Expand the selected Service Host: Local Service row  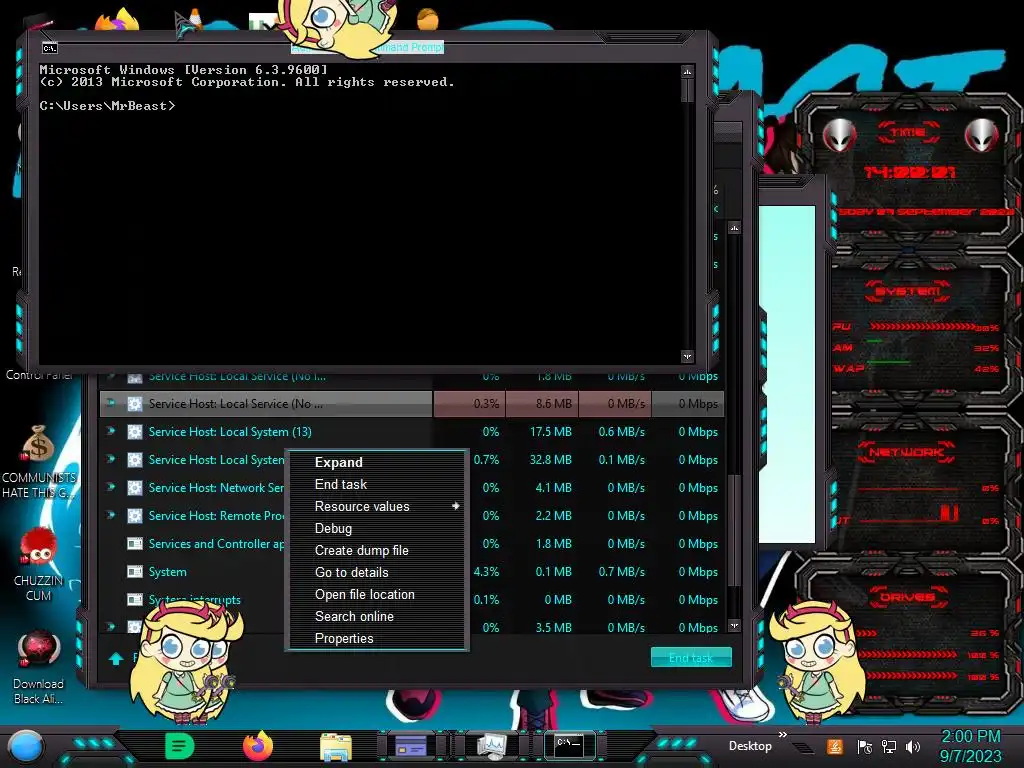(x=111, y=403)
